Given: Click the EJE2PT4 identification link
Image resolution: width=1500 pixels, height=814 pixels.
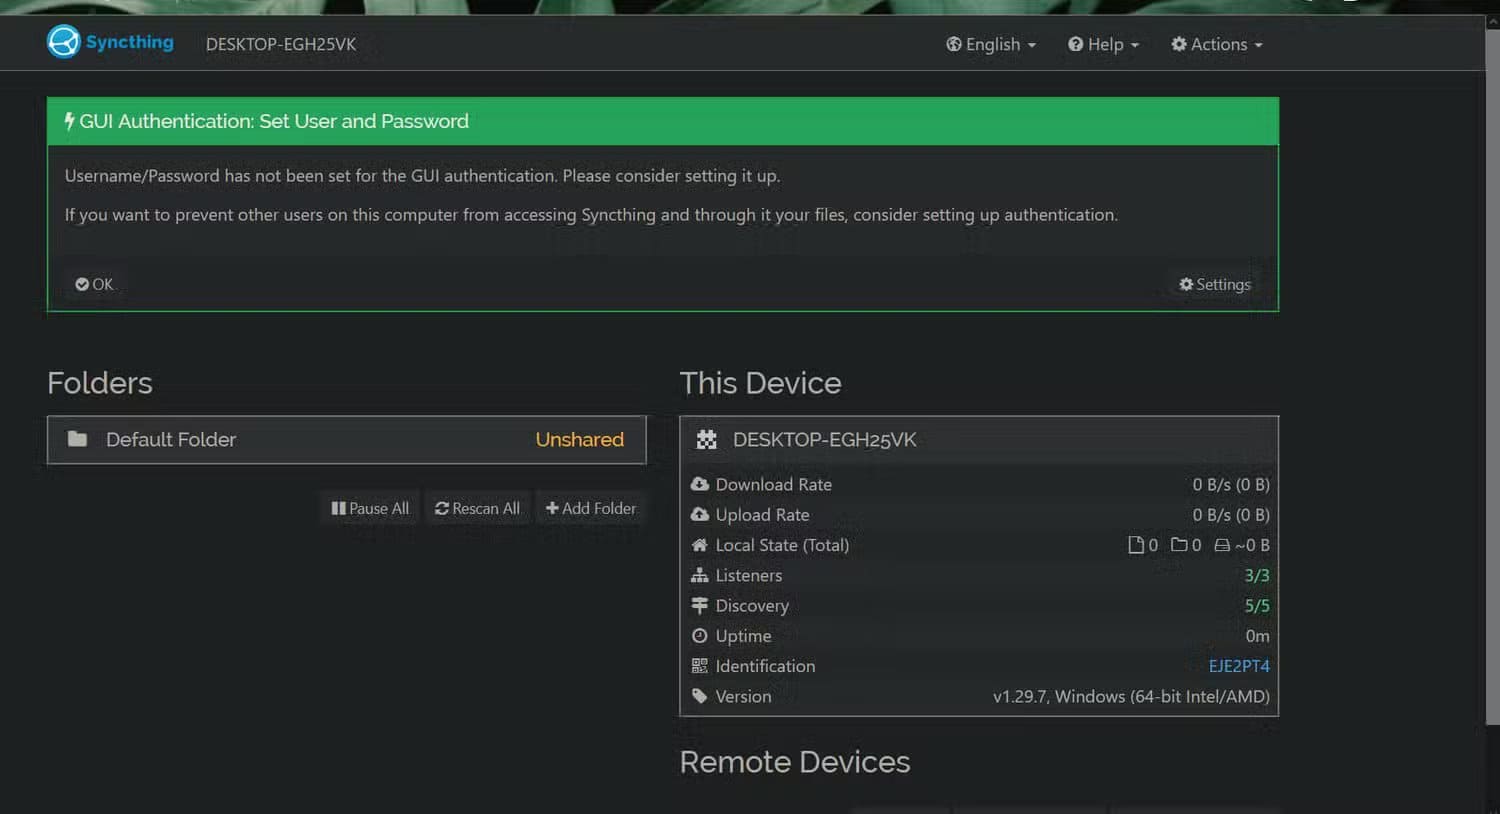Looking at the screenshot, I should [x=1238, y=666].
